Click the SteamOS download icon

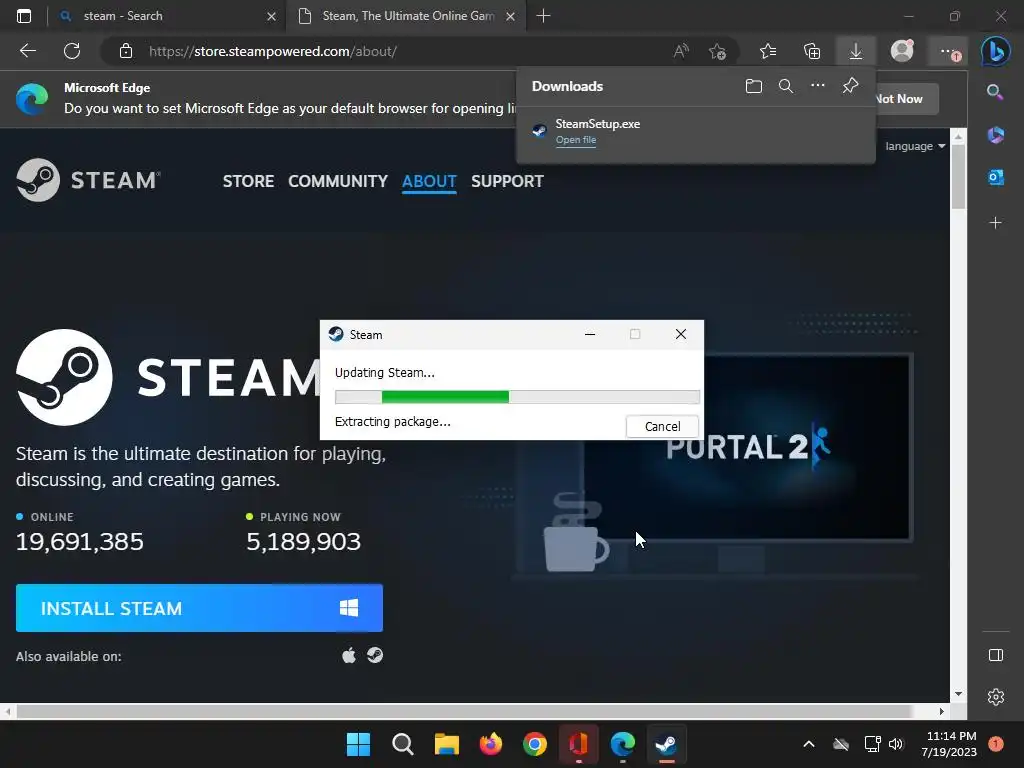click(x=375, y=654)
